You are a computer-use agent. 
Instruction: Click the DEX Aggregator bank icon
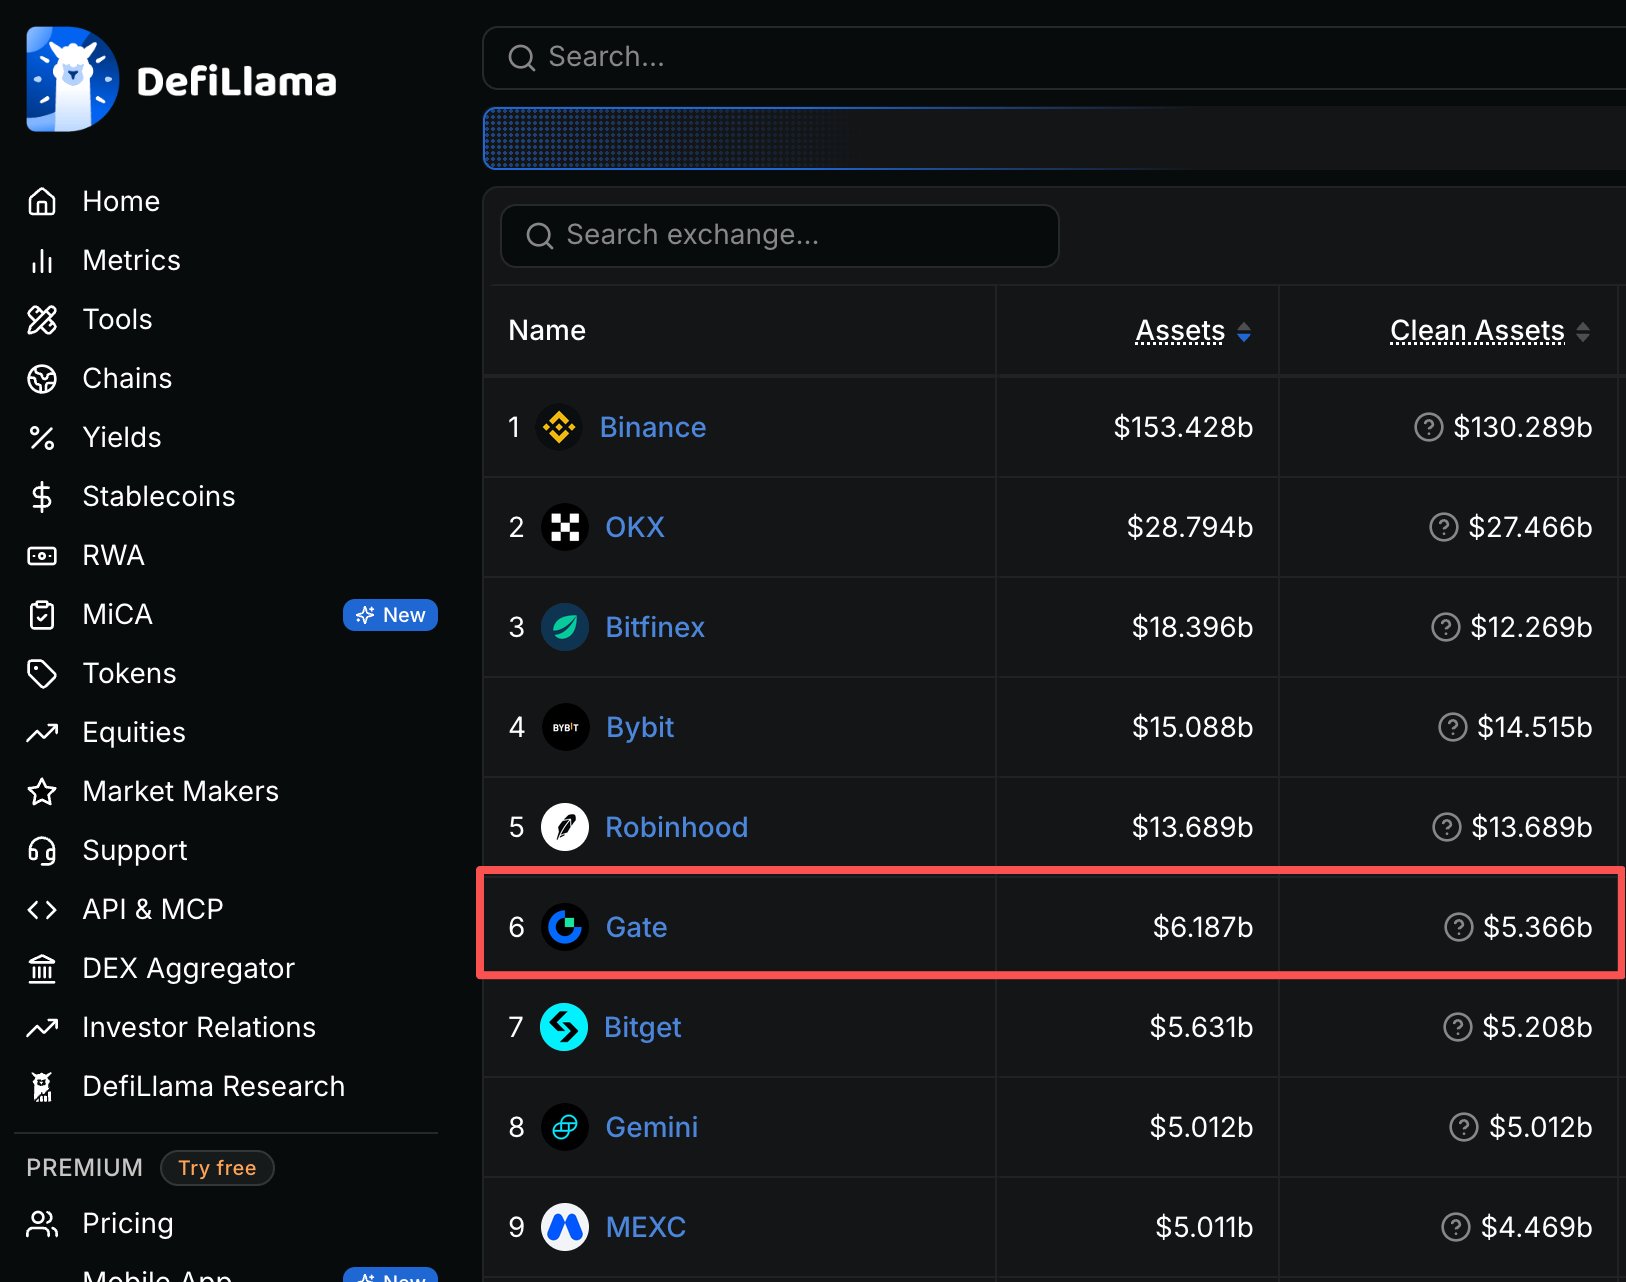pyautogui.click(x=42, y=968)
